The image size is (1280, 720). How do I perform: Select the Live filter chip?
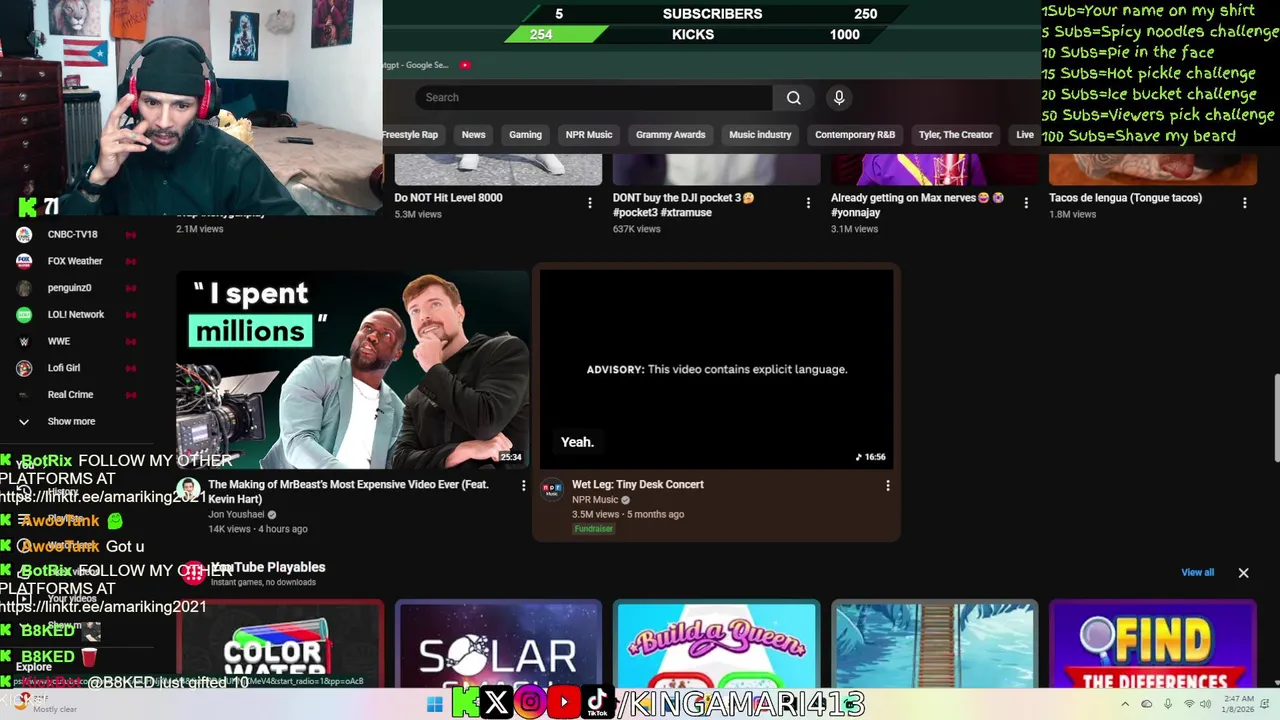pos(1025,135)
